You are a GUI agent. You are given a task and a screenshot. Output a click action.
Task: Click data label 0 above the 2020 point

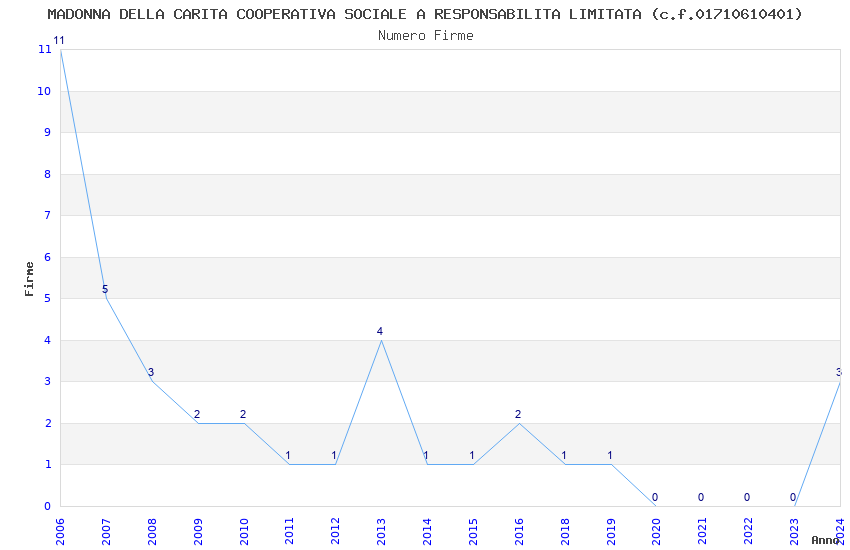pyautogui.click(x=655, y=497)
